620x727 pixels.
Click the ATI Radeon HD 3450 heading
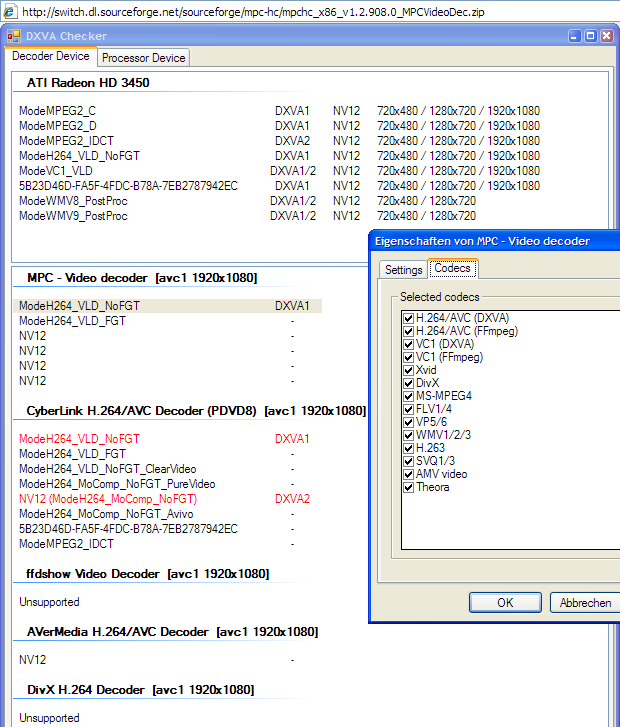point(88,83)
